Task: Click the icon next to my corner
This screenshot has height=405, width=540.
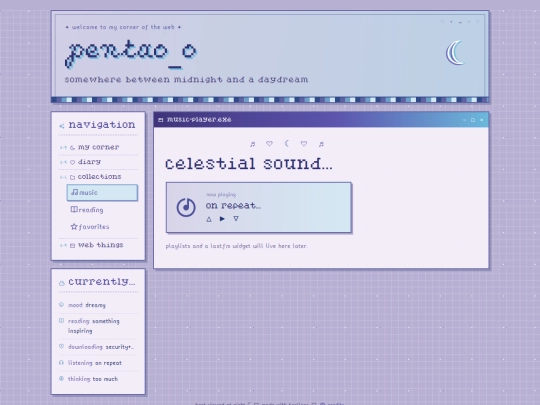Action: [72, 148]
